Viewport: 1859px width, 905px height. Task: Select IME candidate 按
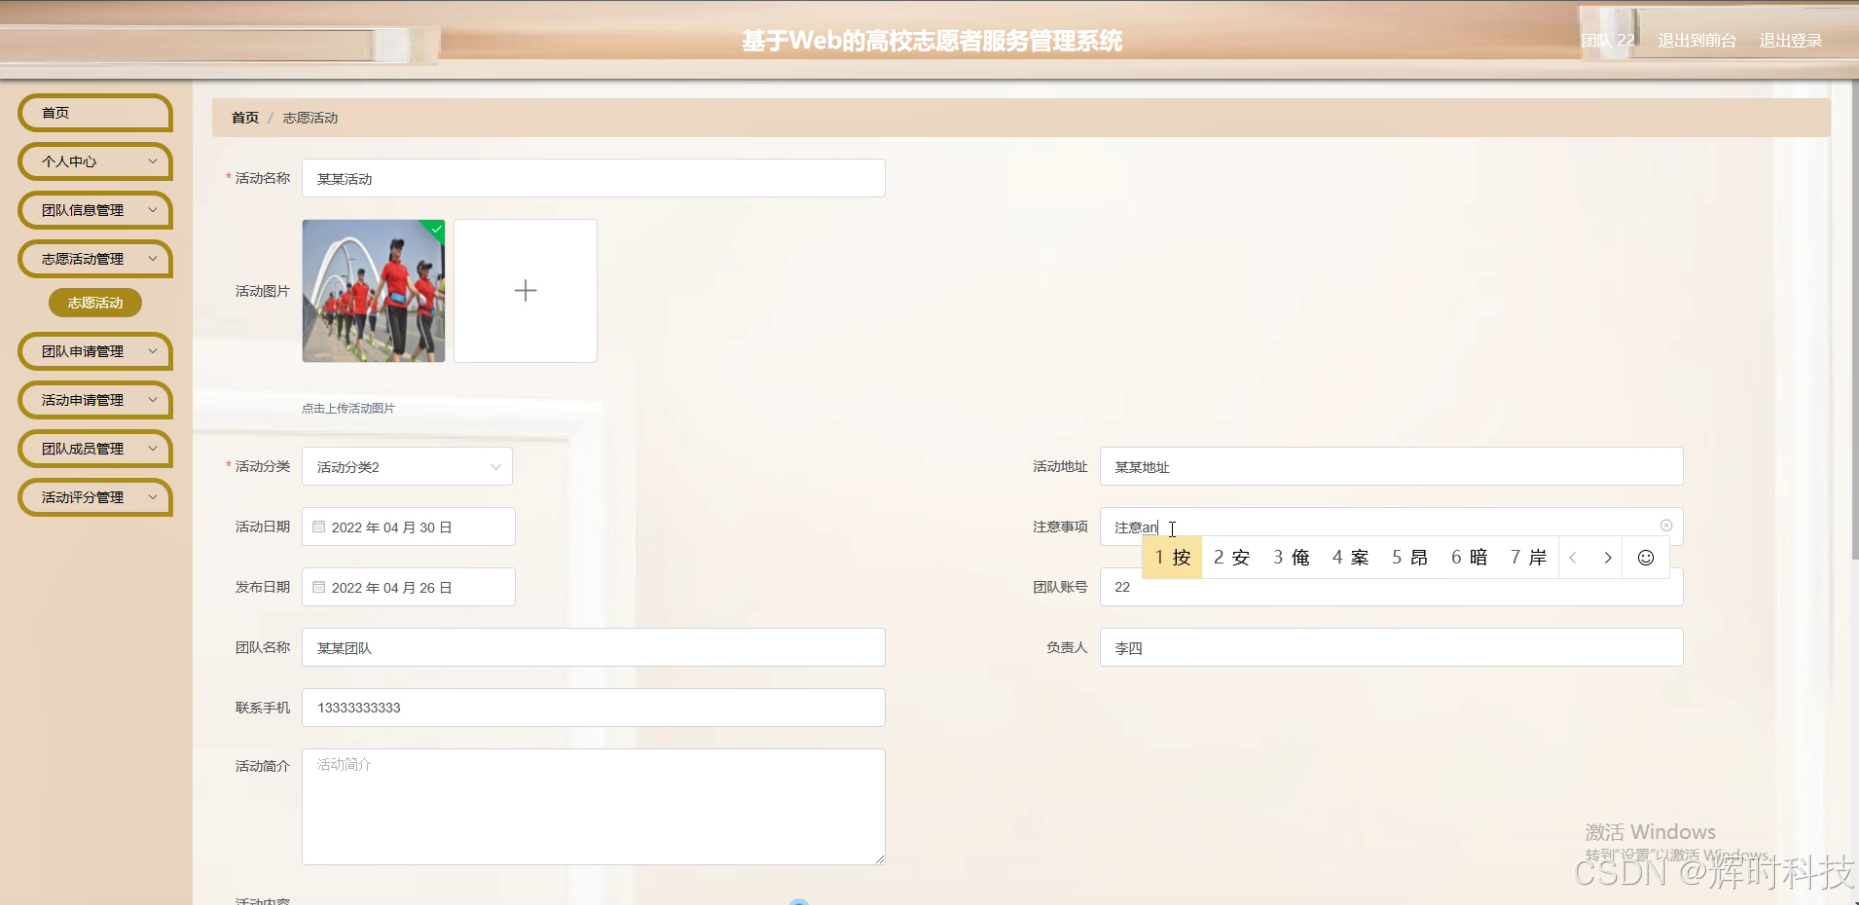1171,557
